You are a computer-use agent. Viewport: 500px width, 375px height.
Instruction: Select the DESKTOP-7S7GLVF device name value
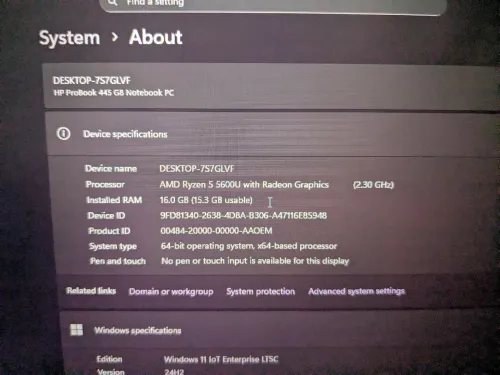pyautogui.click(x=197, y=169)
